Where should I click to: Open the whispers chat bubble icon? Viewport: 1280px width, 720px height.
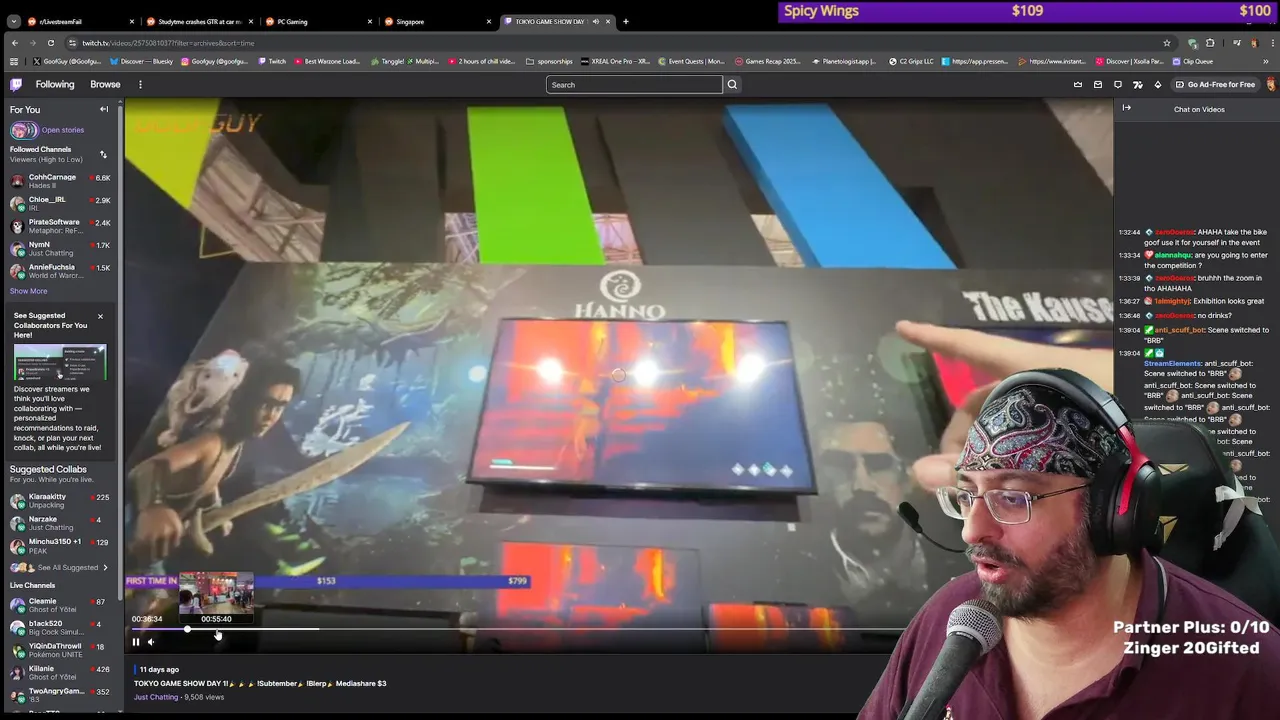1117,85
